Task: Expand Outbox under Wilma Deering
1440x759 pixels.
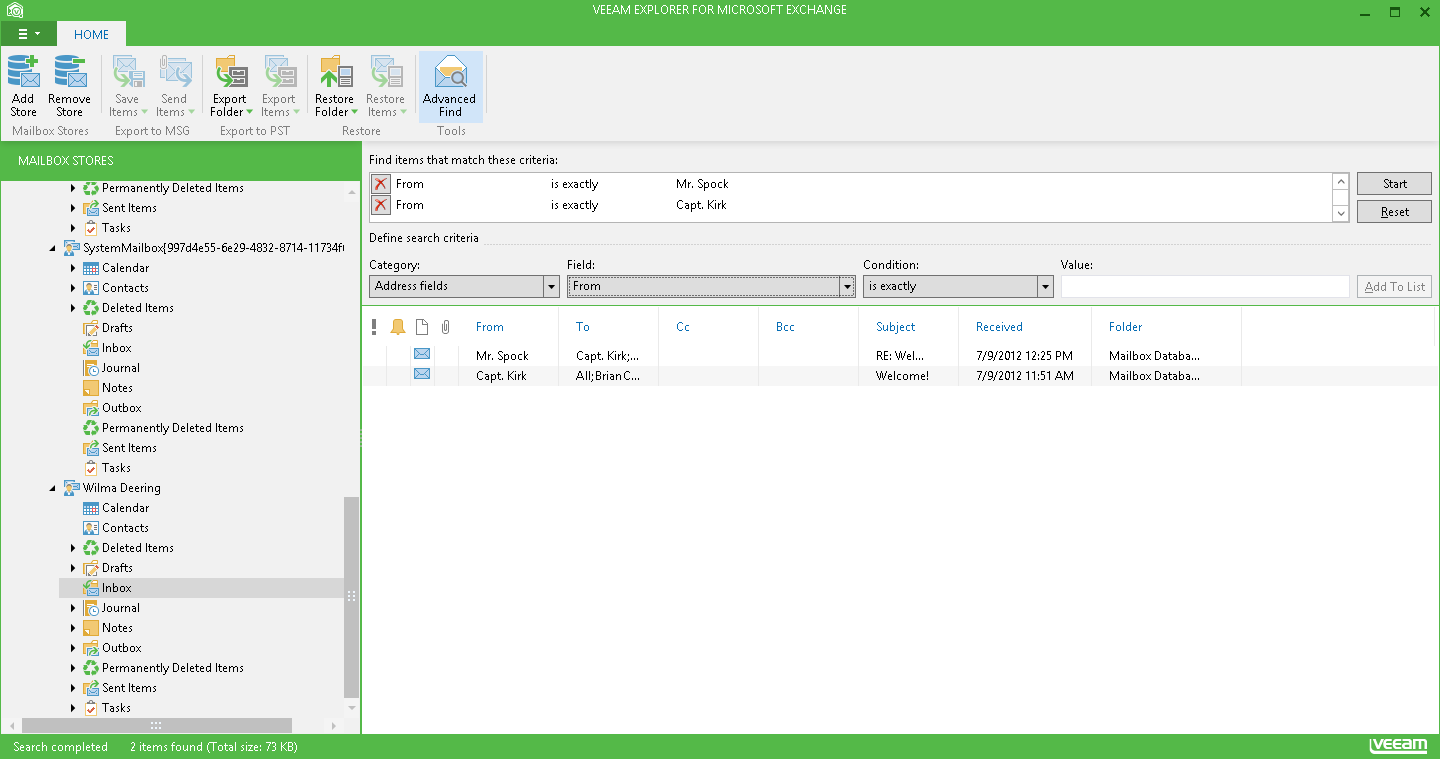Action: pyautogui.click(x=73, y=648)
